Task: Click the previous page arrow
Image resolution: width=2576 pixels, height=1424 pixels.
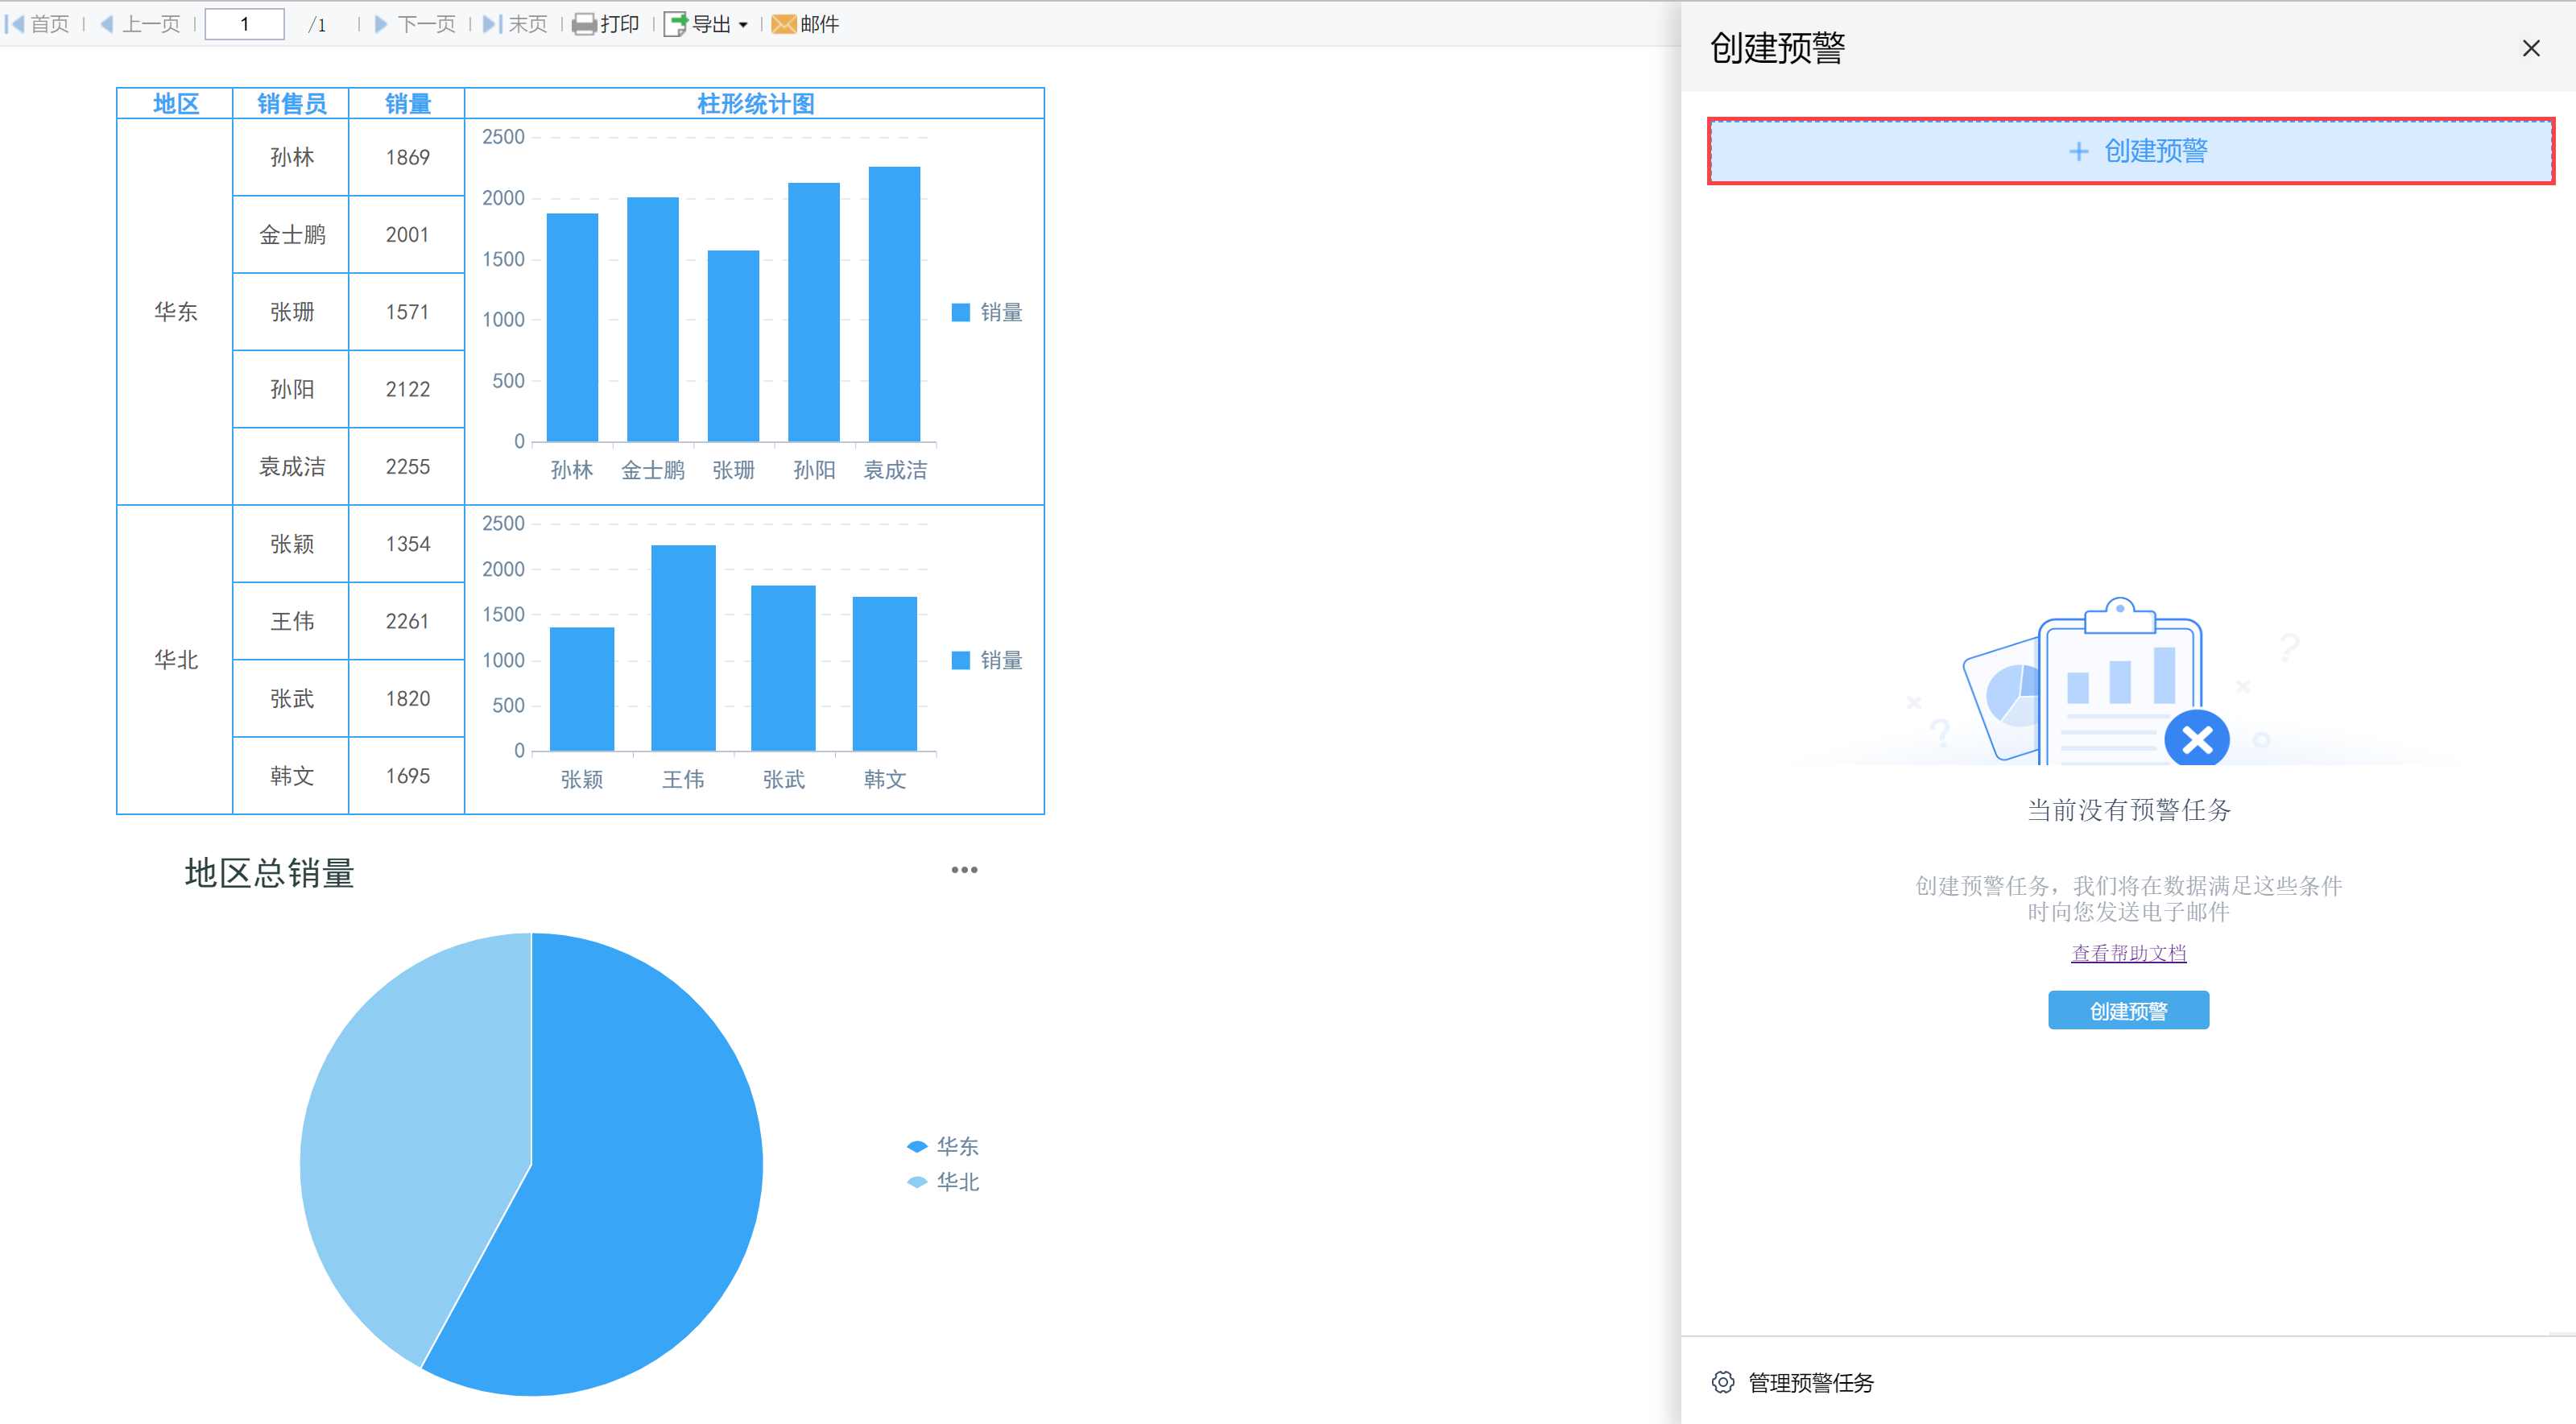Action: [107, 24]
